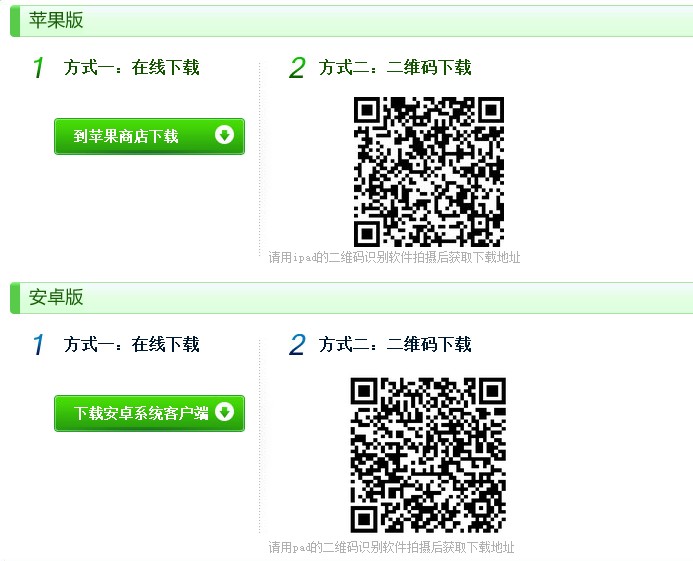Click the 请用ipad的二维码识别软件 caption text
This screenshot has height=561, width=693.
(394, 257)
